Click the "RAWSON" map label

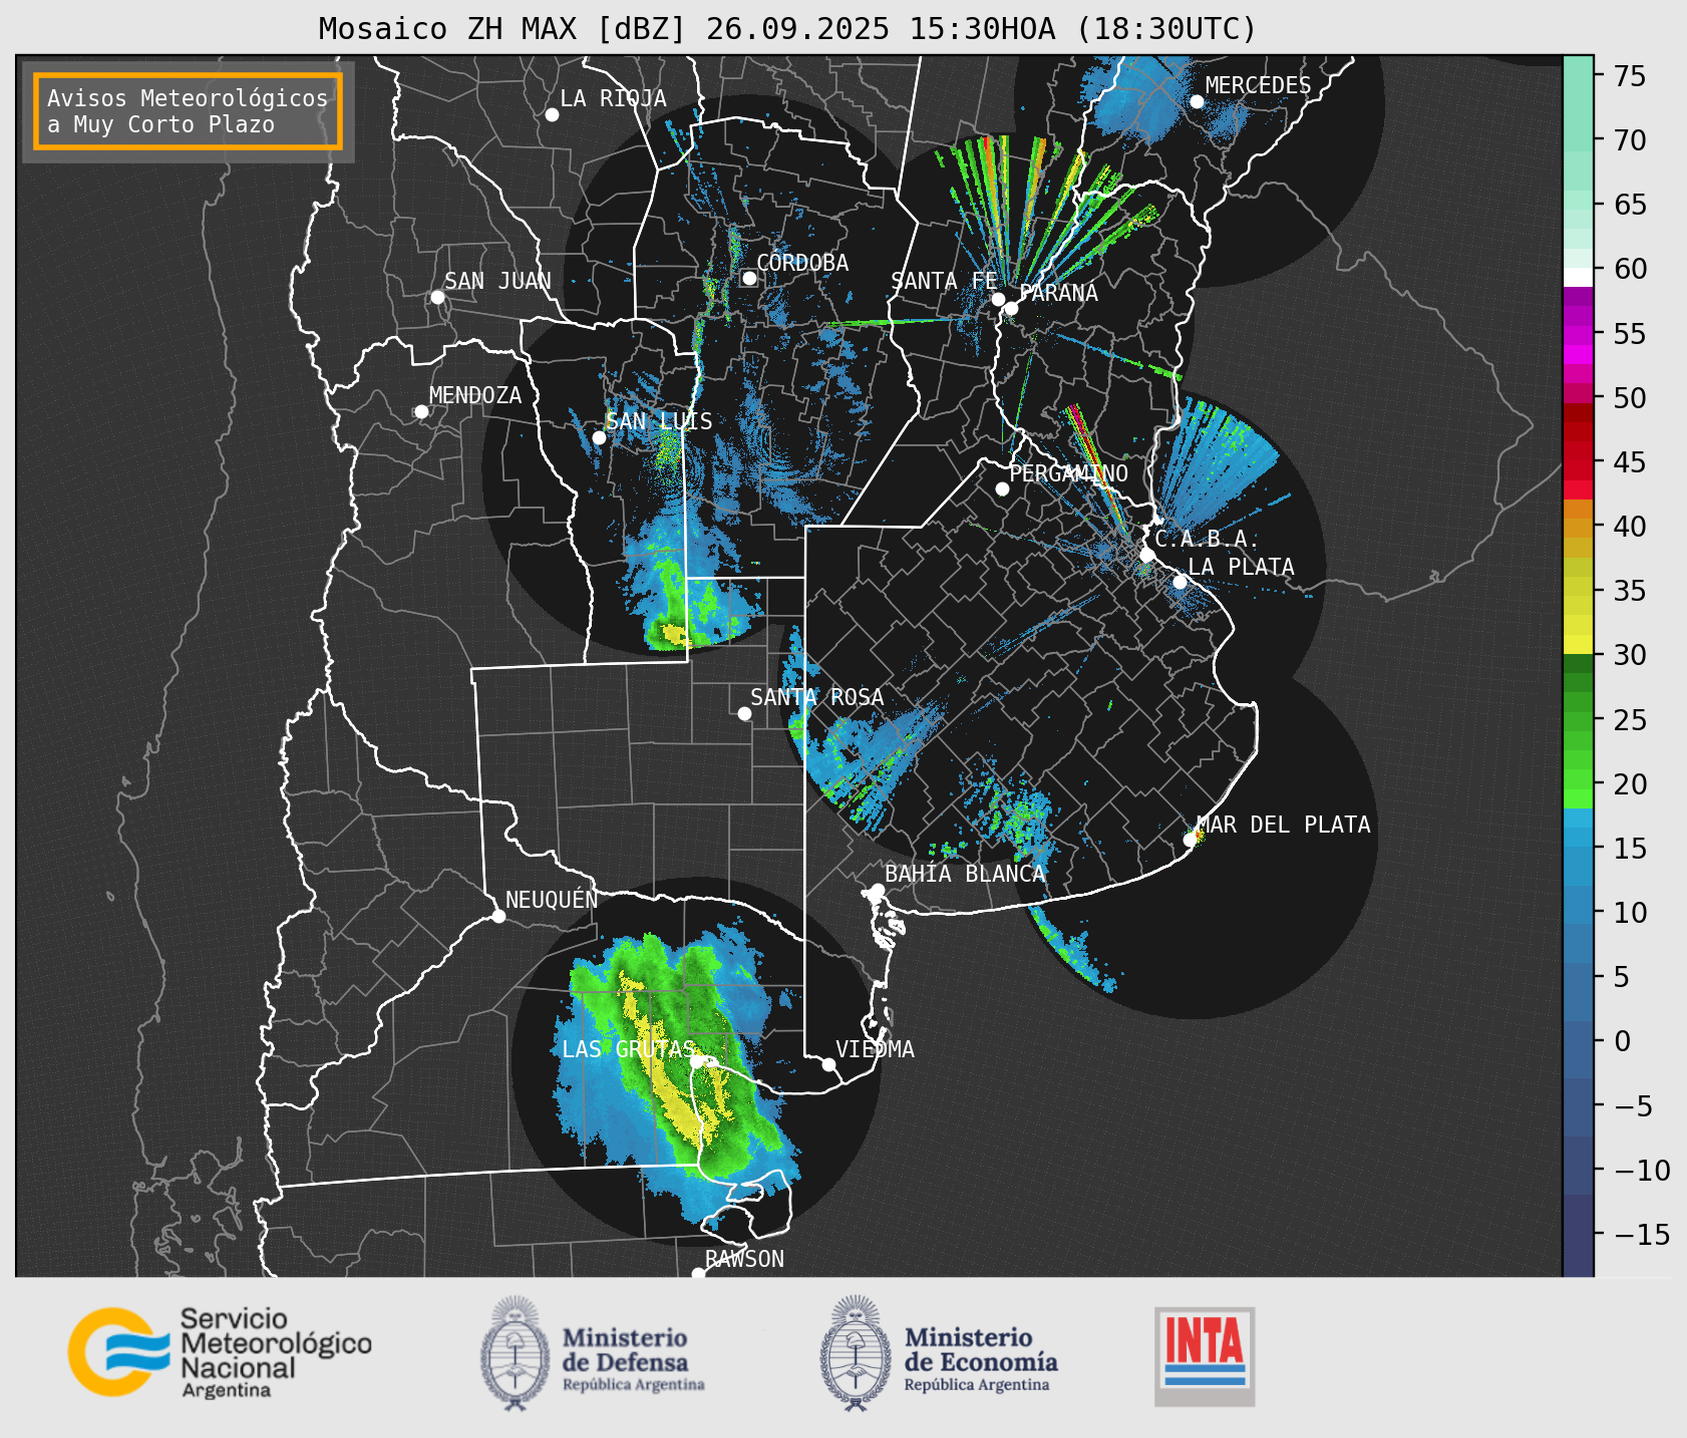tap(744, 1259)
